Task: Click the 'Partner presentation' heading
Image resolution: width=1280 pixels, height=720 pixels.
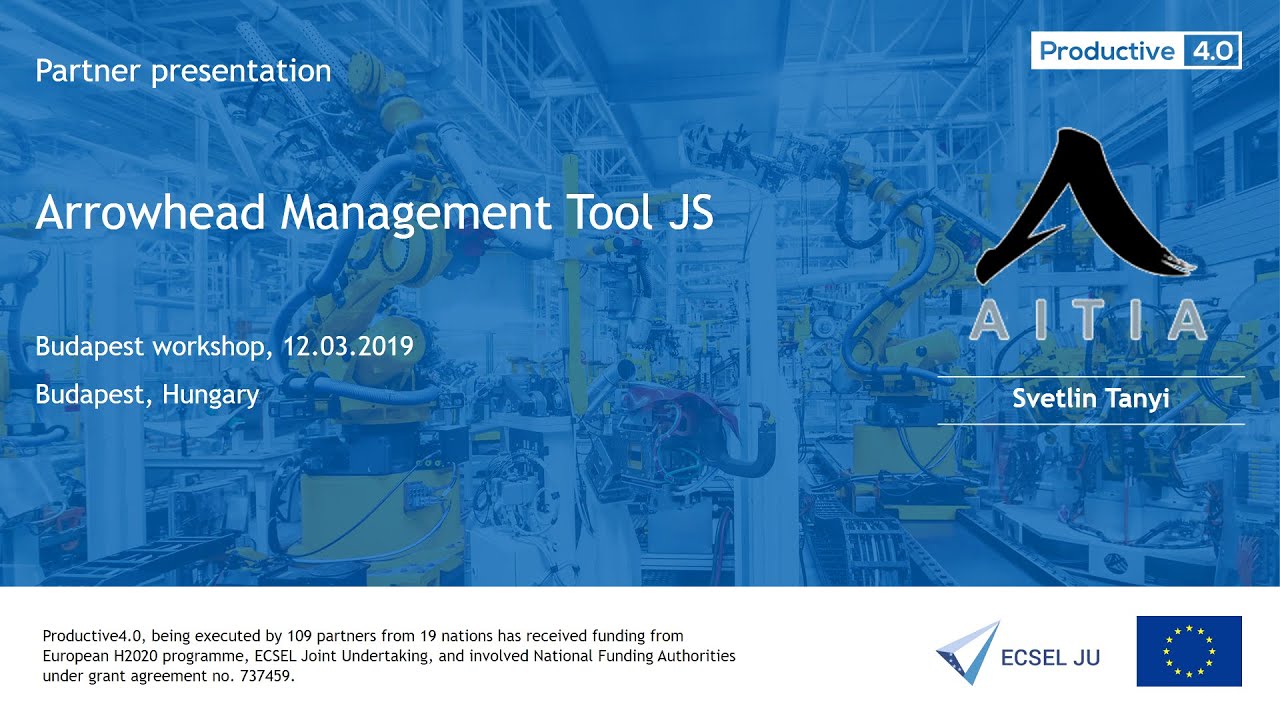Action: (x=183, y=71)
